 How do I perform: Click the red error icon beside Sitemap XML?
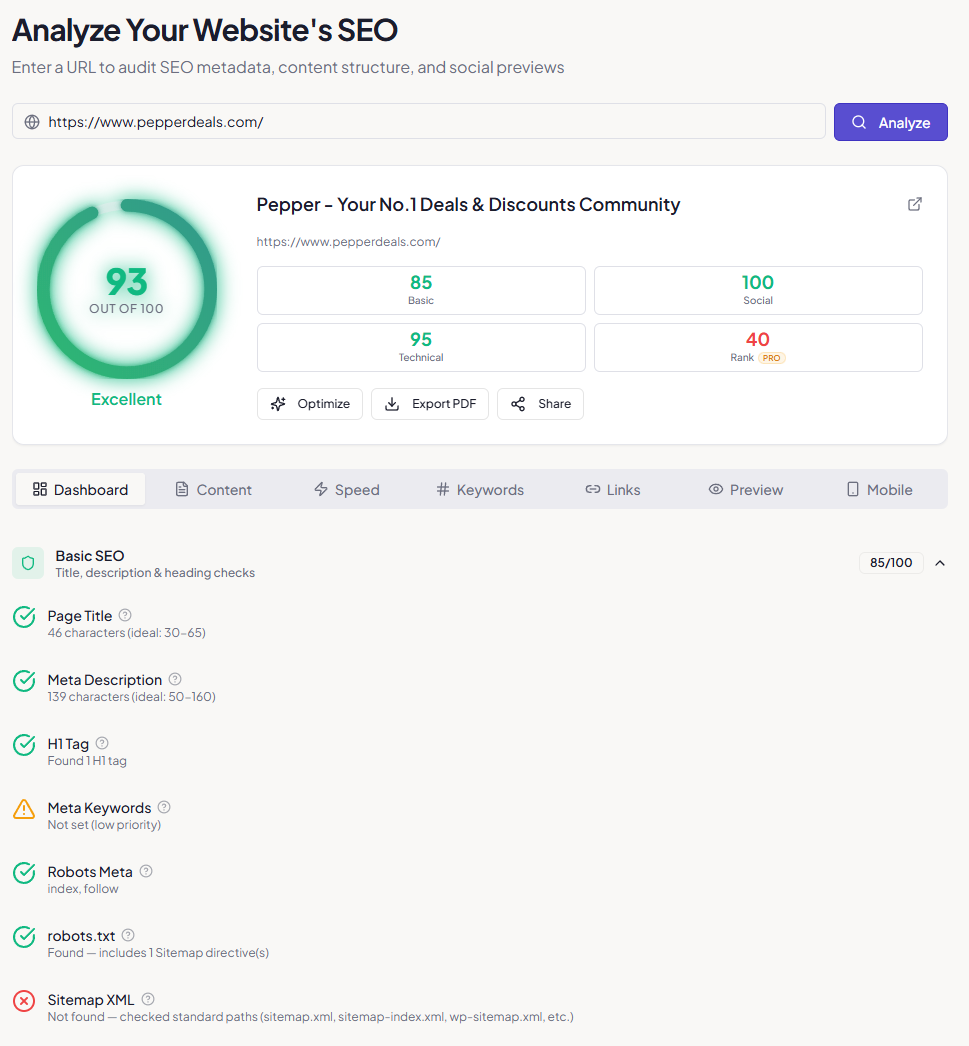pyautogui.click(x=23, y=1001)
